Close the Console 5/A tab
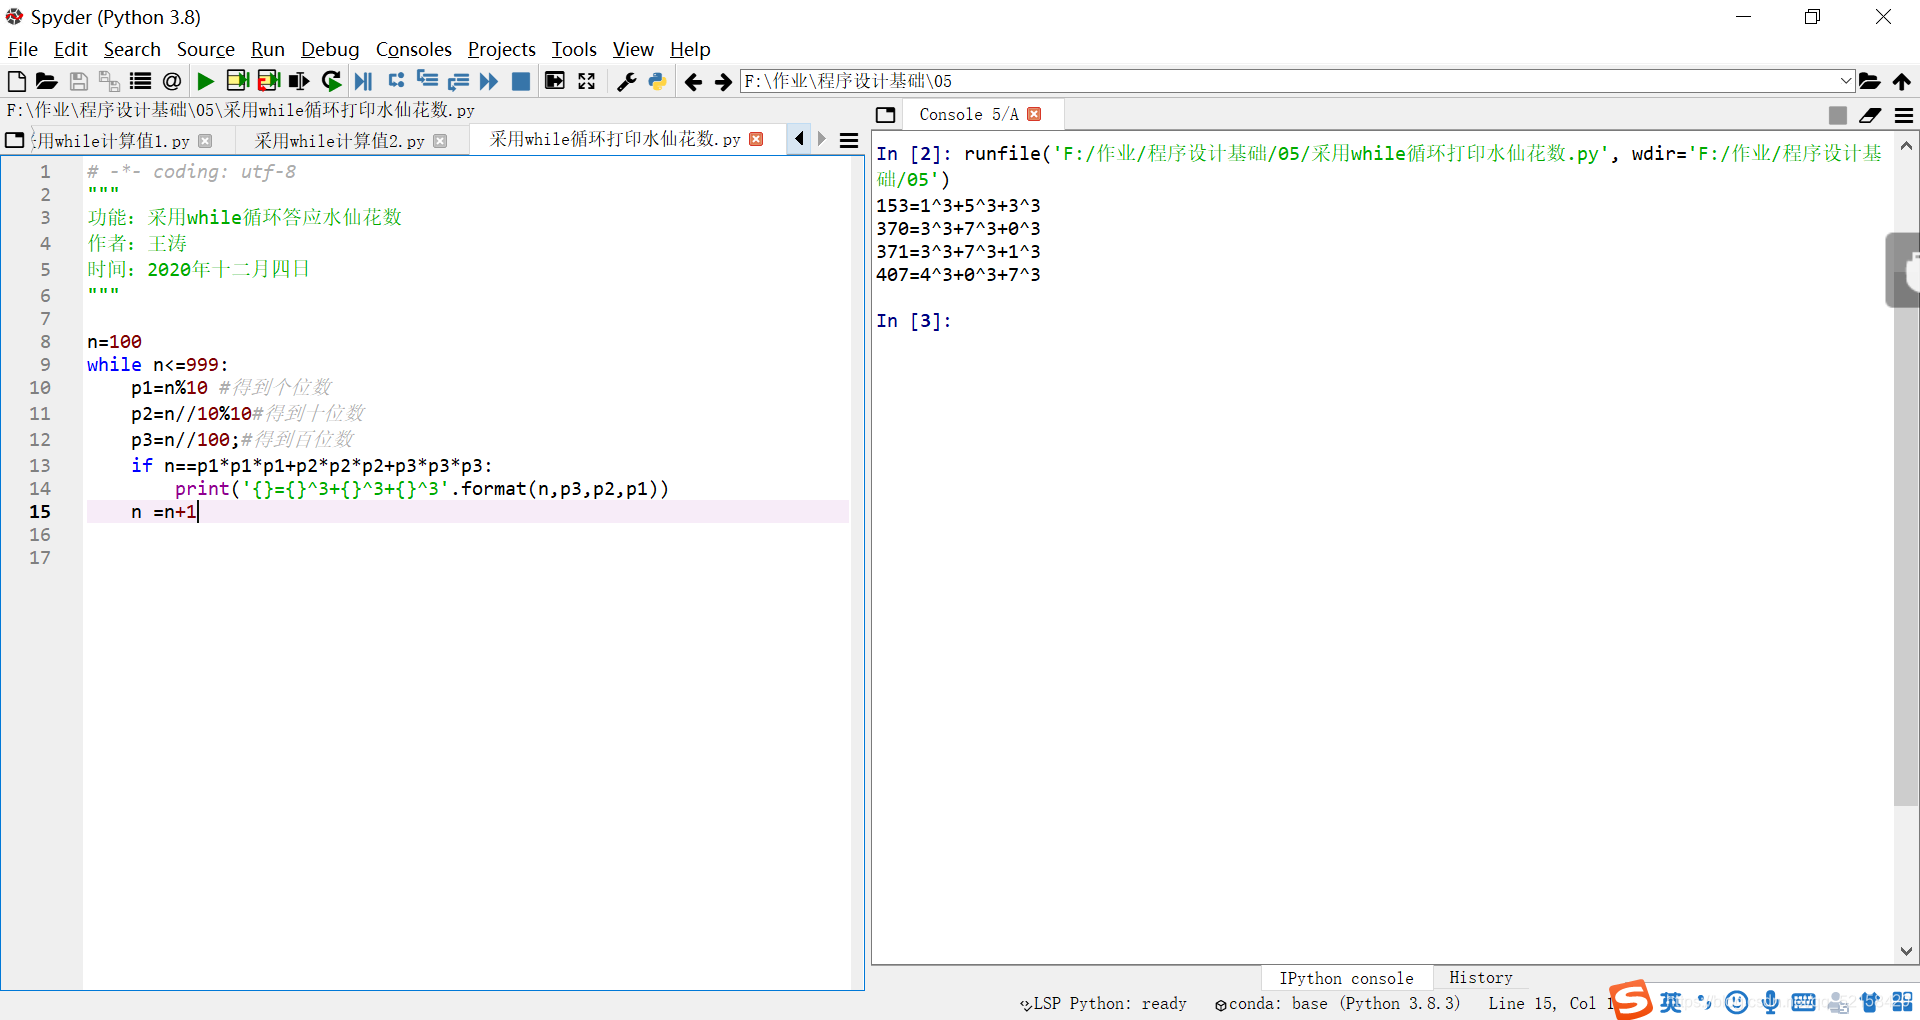 pyautogui.click(x=1035, y=115)
